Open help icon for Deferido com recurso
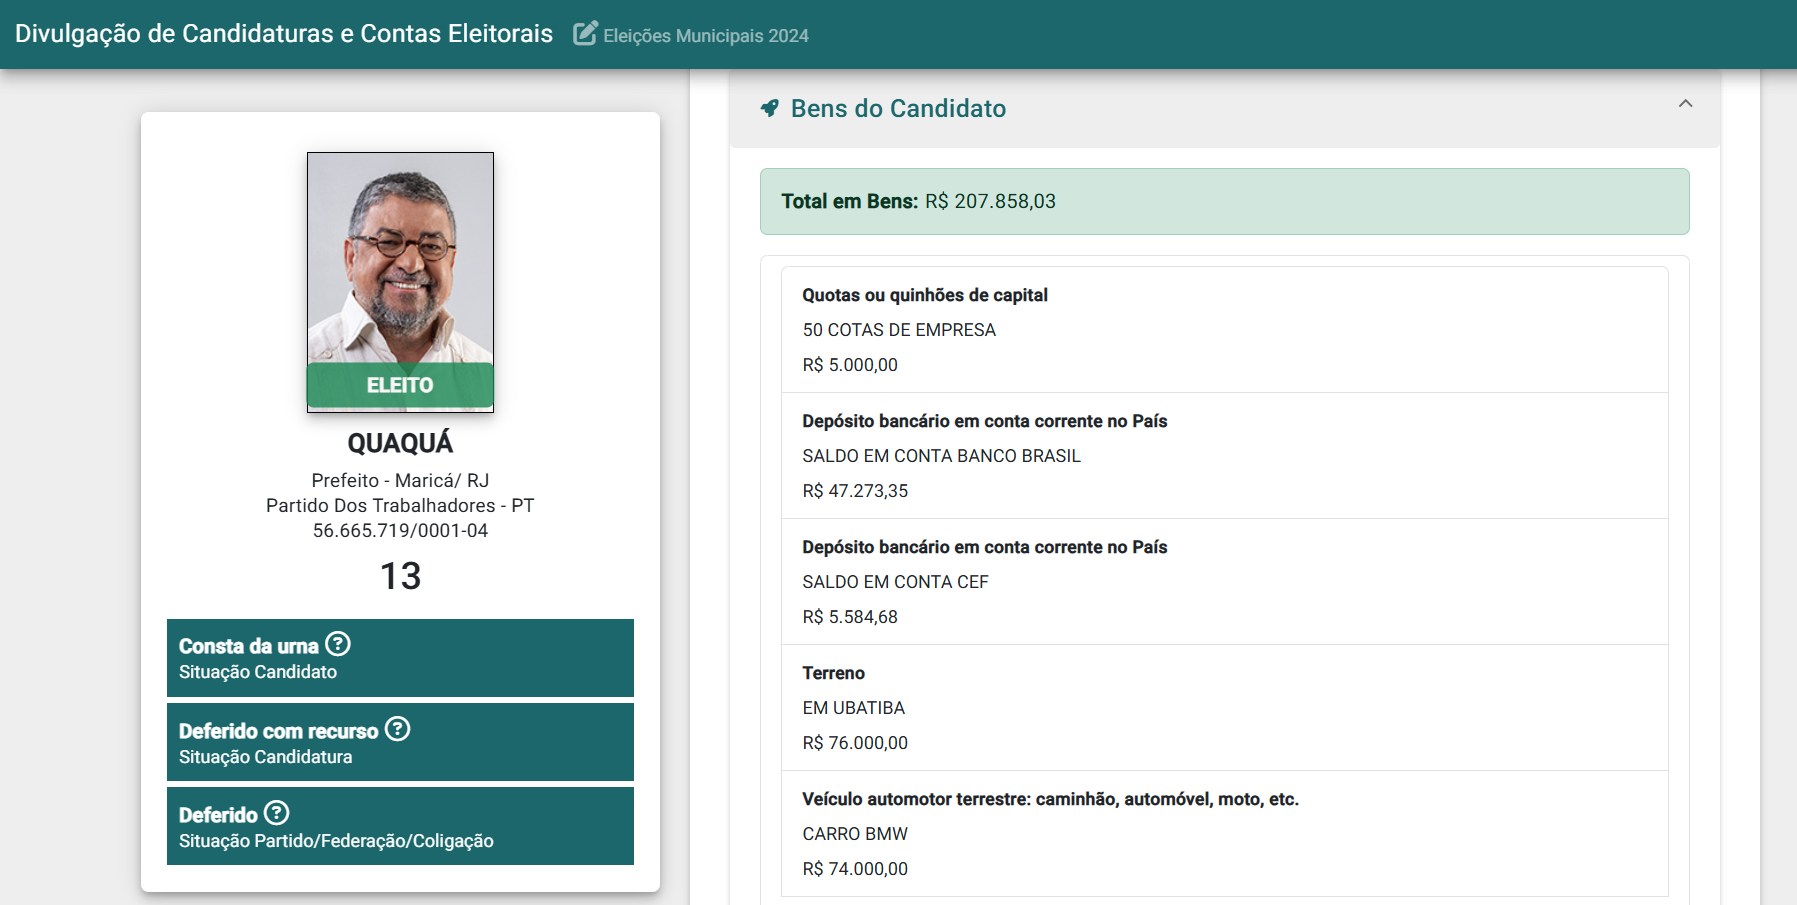This screenshot has width=1797, height=905. point(398,729)
